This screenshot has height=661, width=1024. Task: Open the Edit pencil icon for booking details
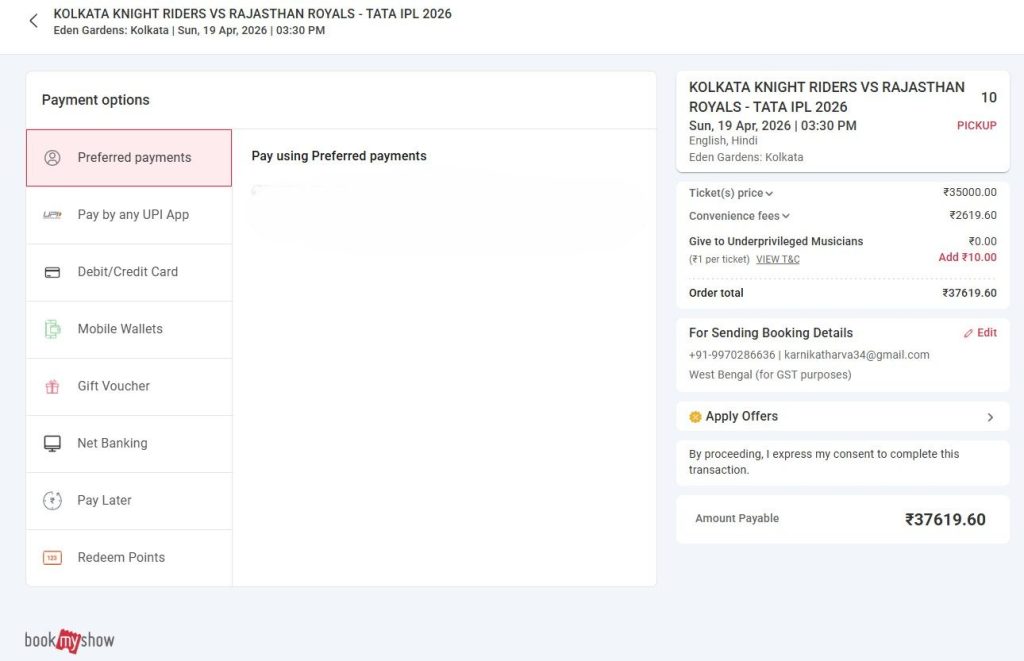(x=969, y=332)
